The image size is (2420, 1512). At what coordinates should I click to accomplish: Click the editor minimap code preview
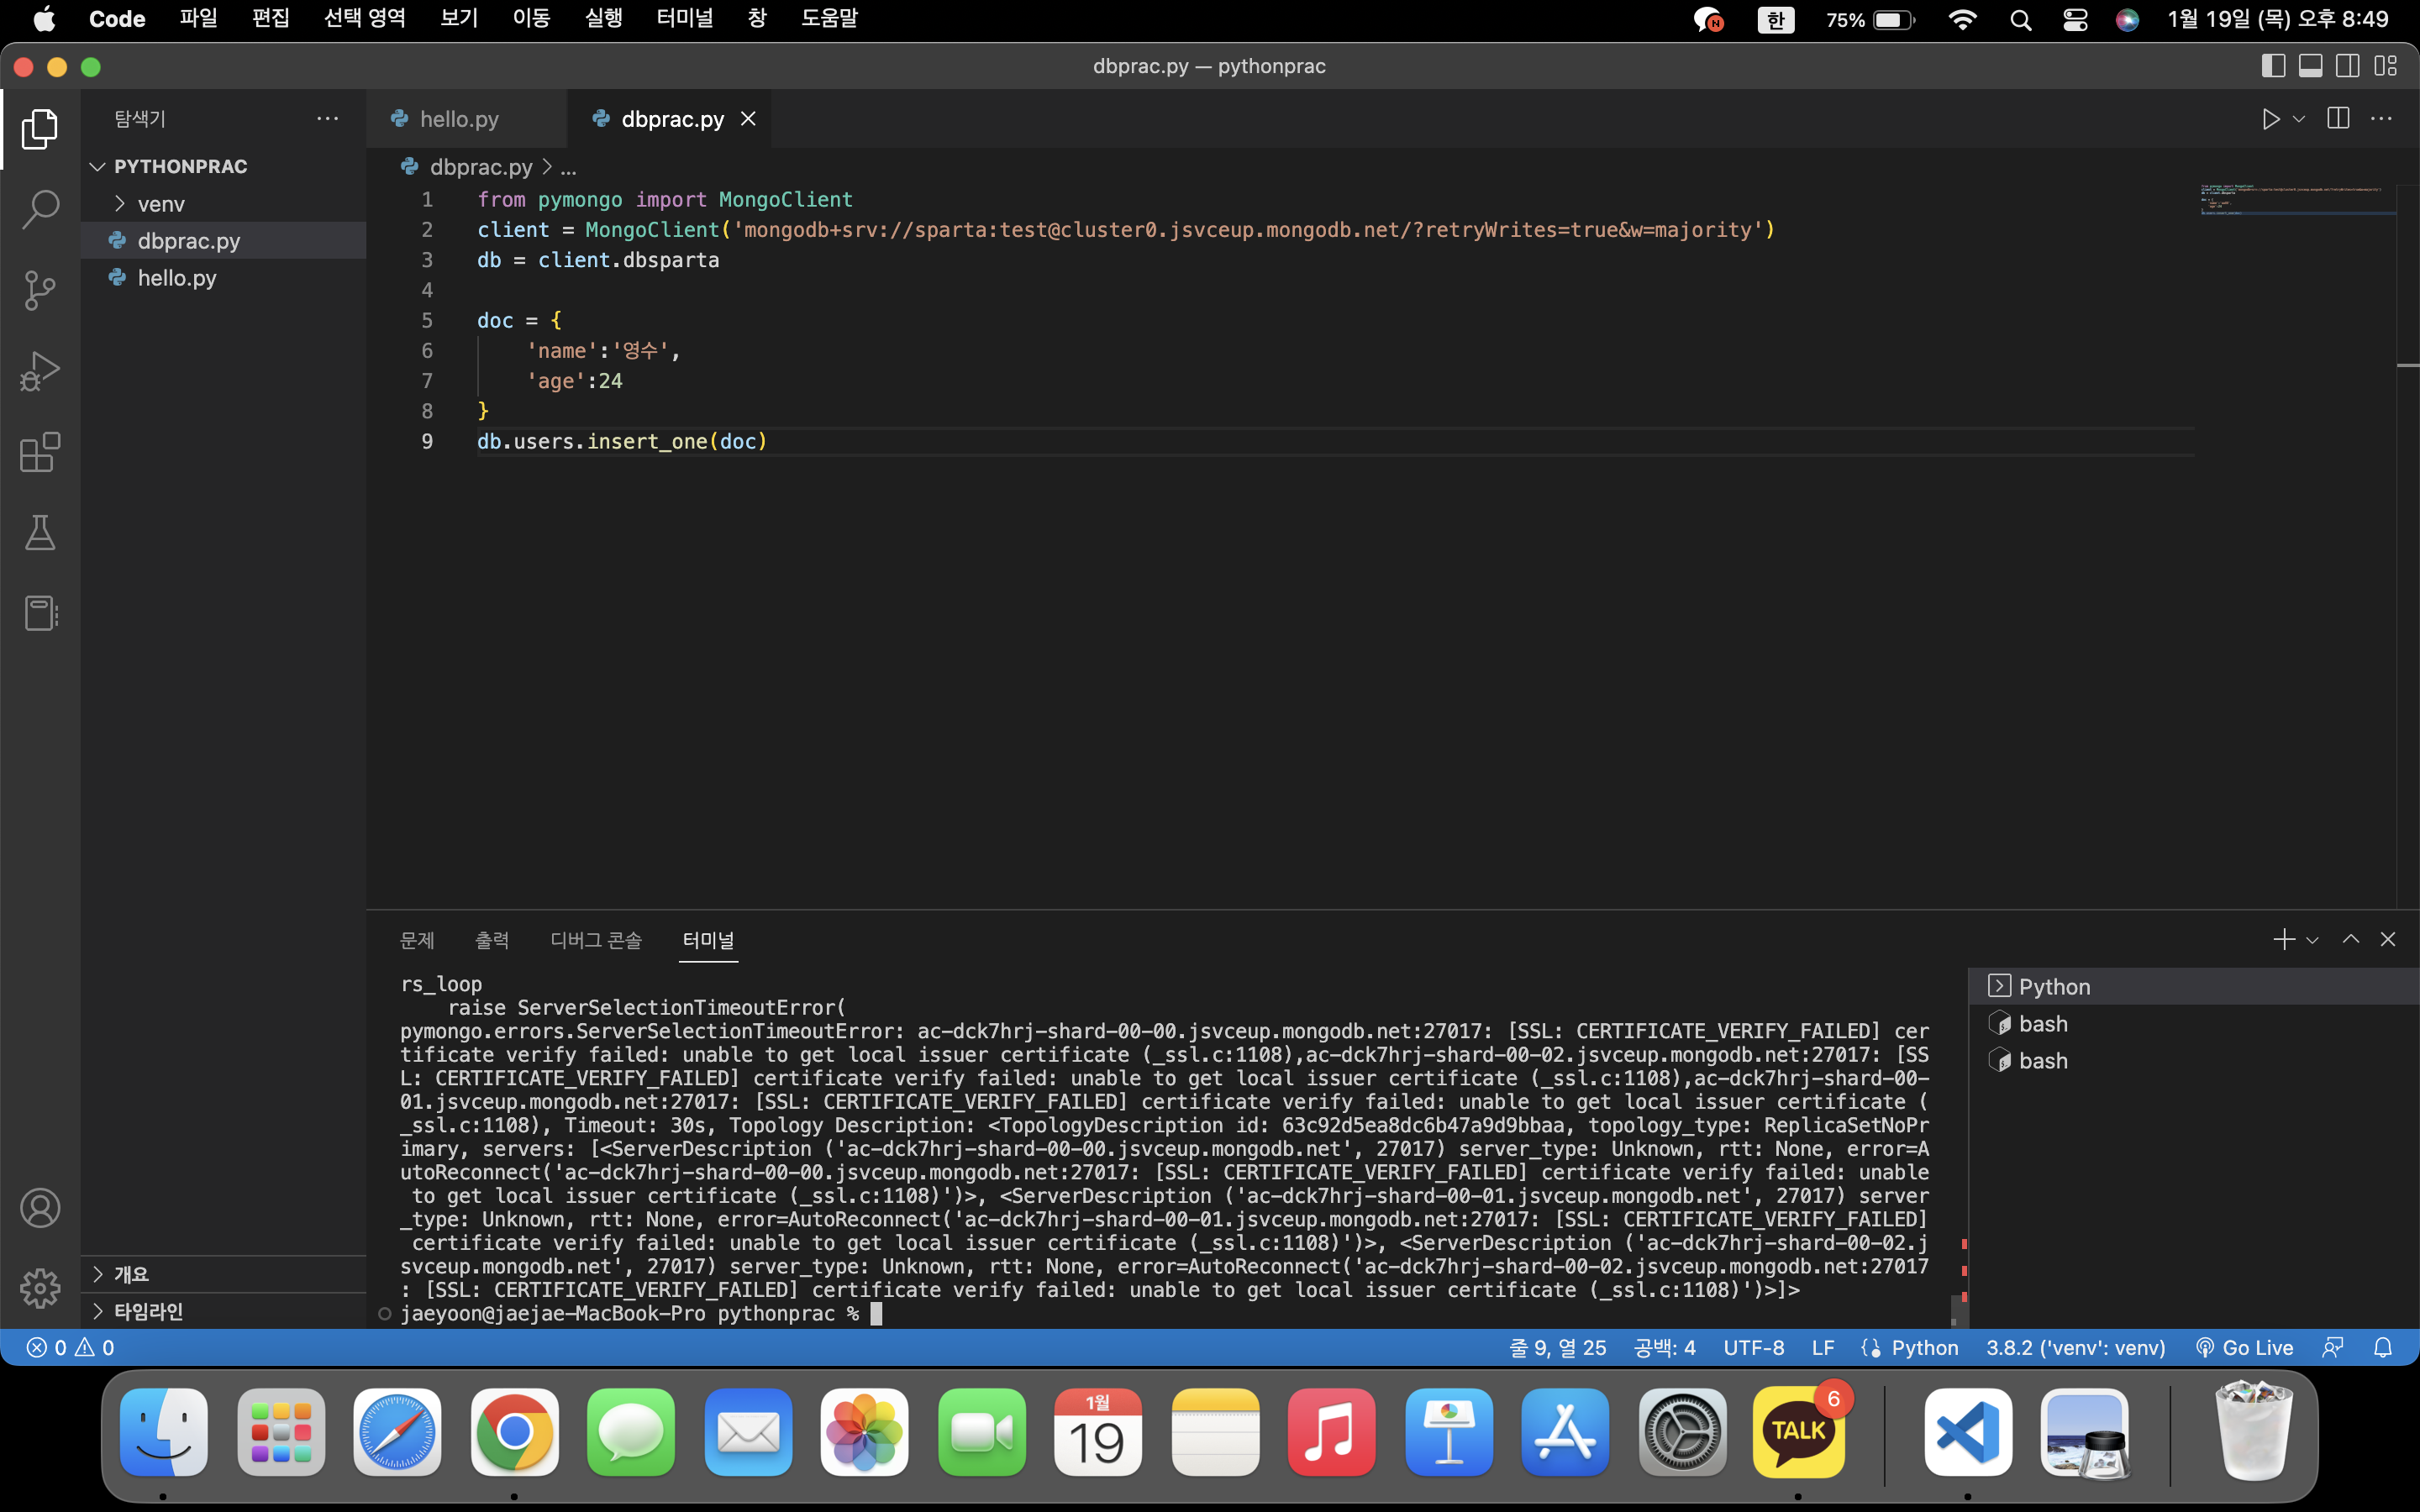(x=2297, y=199)
